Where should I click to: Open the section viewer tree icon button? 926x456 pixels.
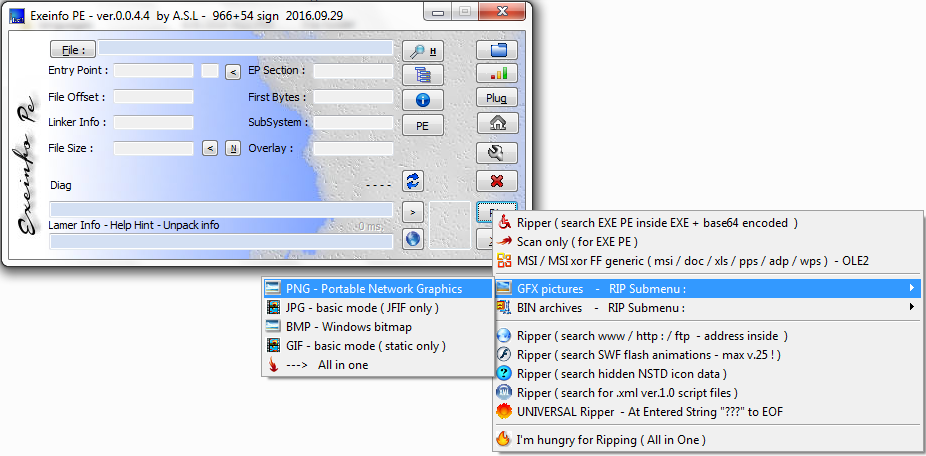point(422,75)
